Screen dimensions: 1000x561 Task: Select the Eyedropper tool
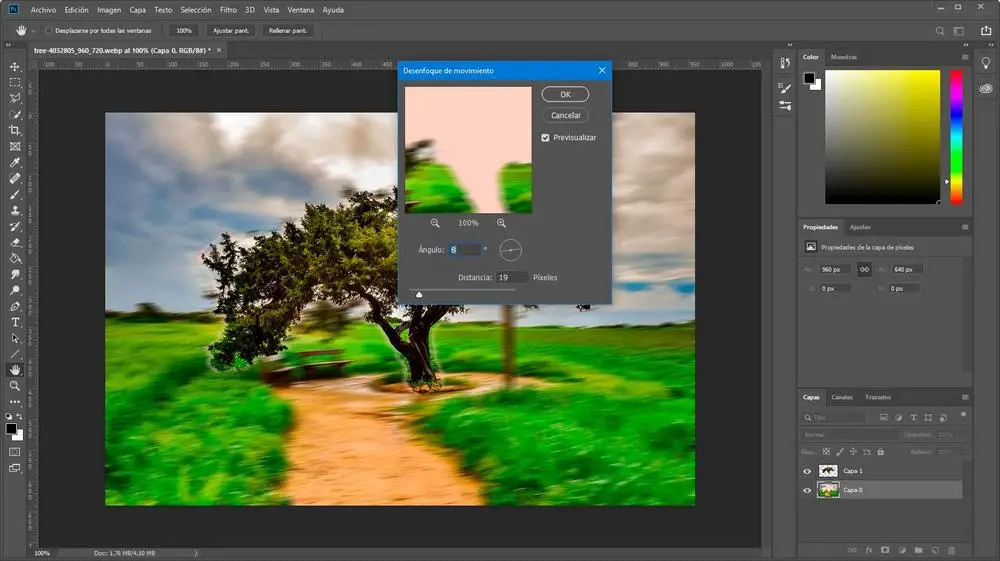tap(15, 163)
